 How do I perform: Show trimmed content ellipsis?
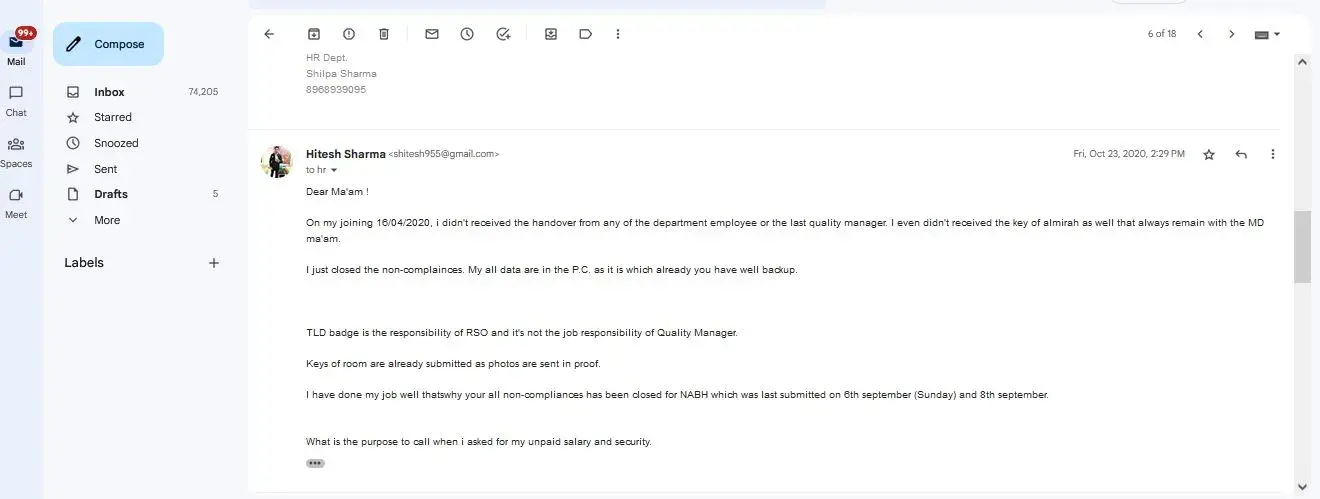tap(315, 463)
